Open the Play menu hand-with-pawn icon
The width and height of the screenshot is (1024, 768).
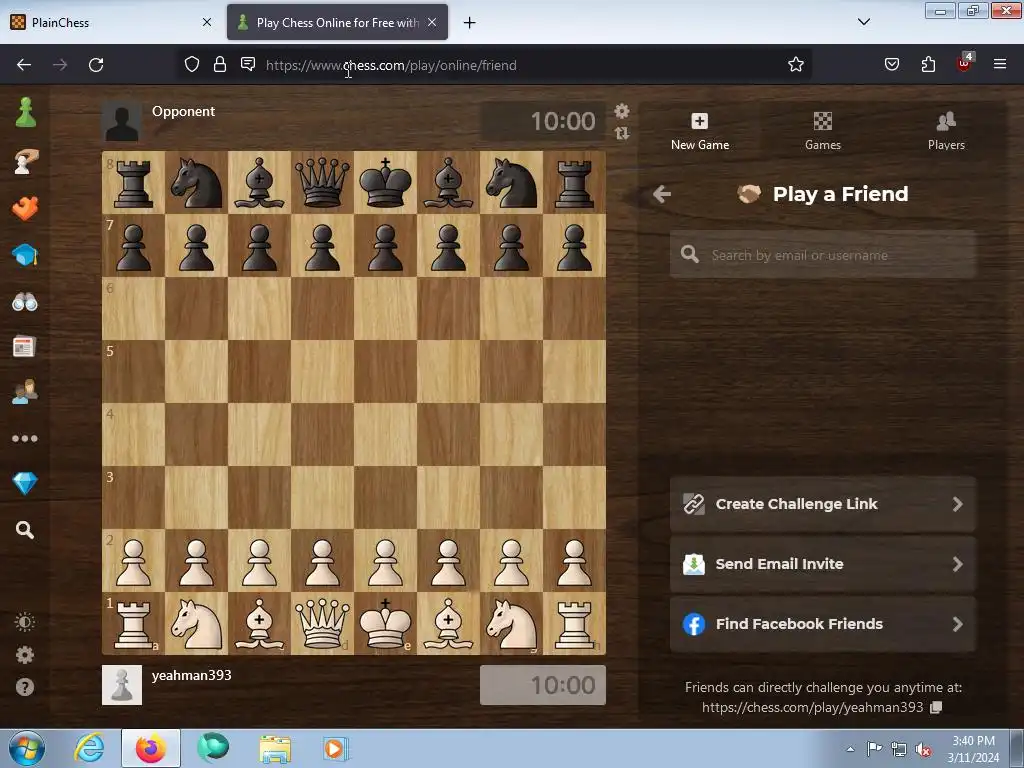click(25, 161)
